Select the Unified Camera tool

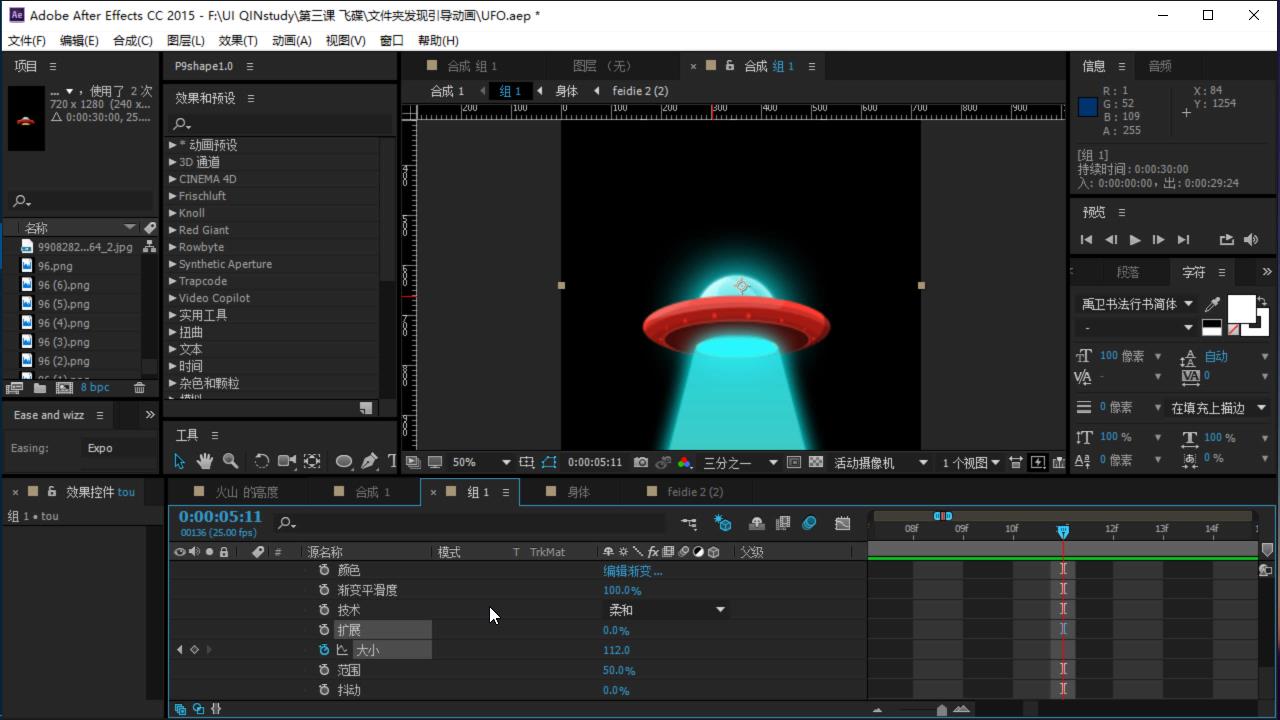point(287,461)
